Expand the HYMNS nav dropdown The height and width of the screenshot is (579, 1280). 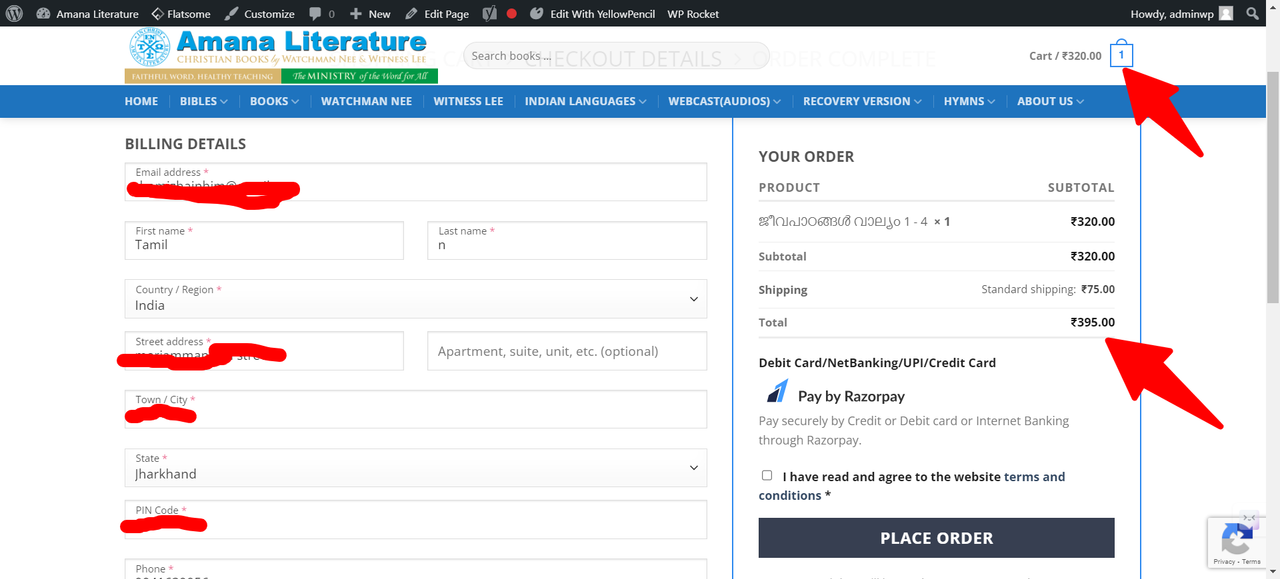click(969, 101)
